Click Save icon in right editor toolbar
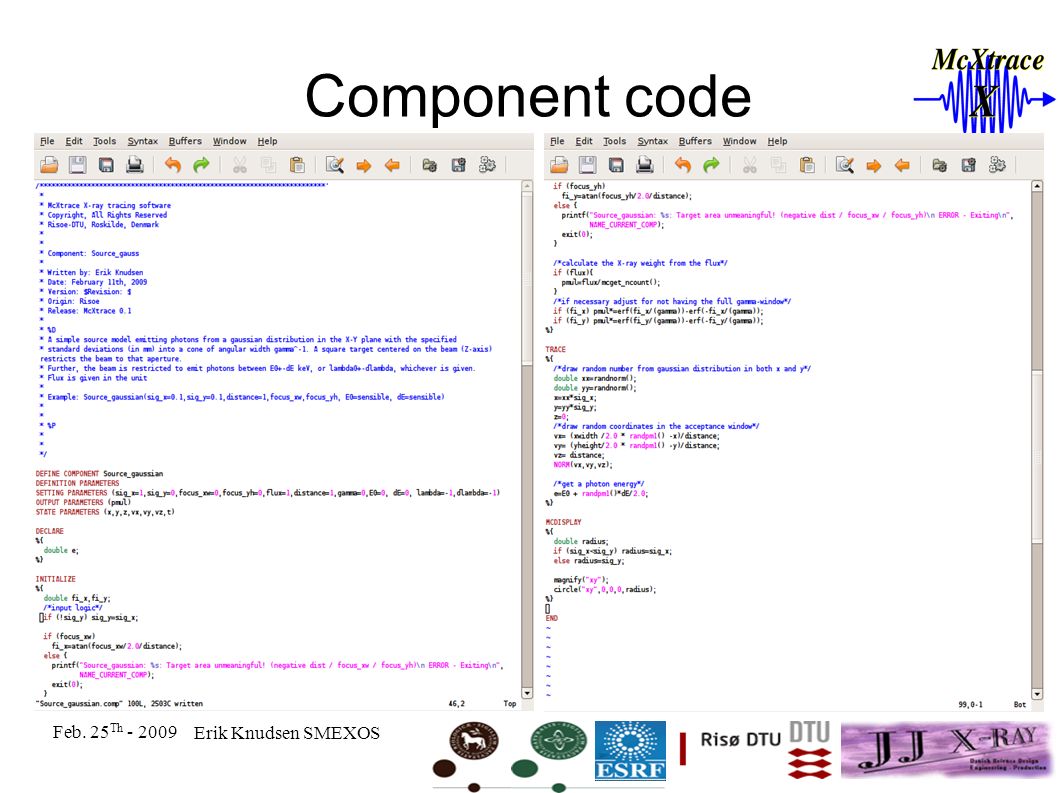Viewport: 1058px width, 793px height. pyautogui.click(x=588, y=165)
